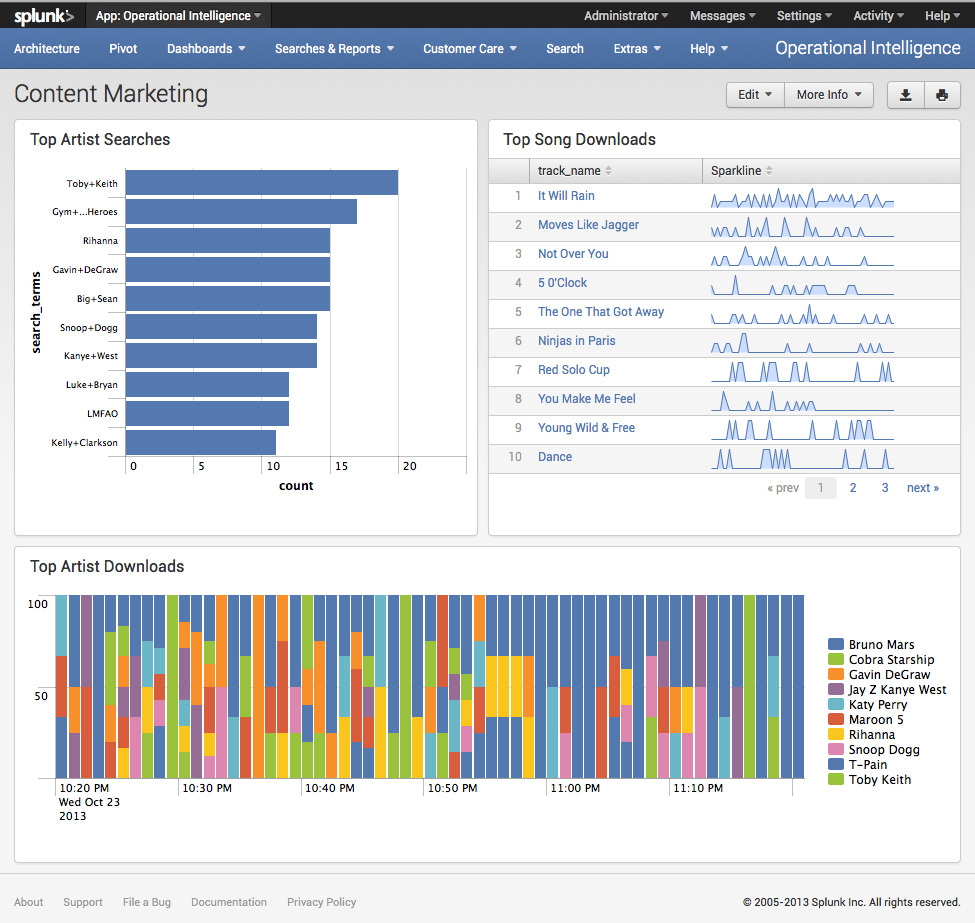Open the Search navigation item
Image resolution: width=975 pixels, height=923 pixels.
tap(565, 49)
